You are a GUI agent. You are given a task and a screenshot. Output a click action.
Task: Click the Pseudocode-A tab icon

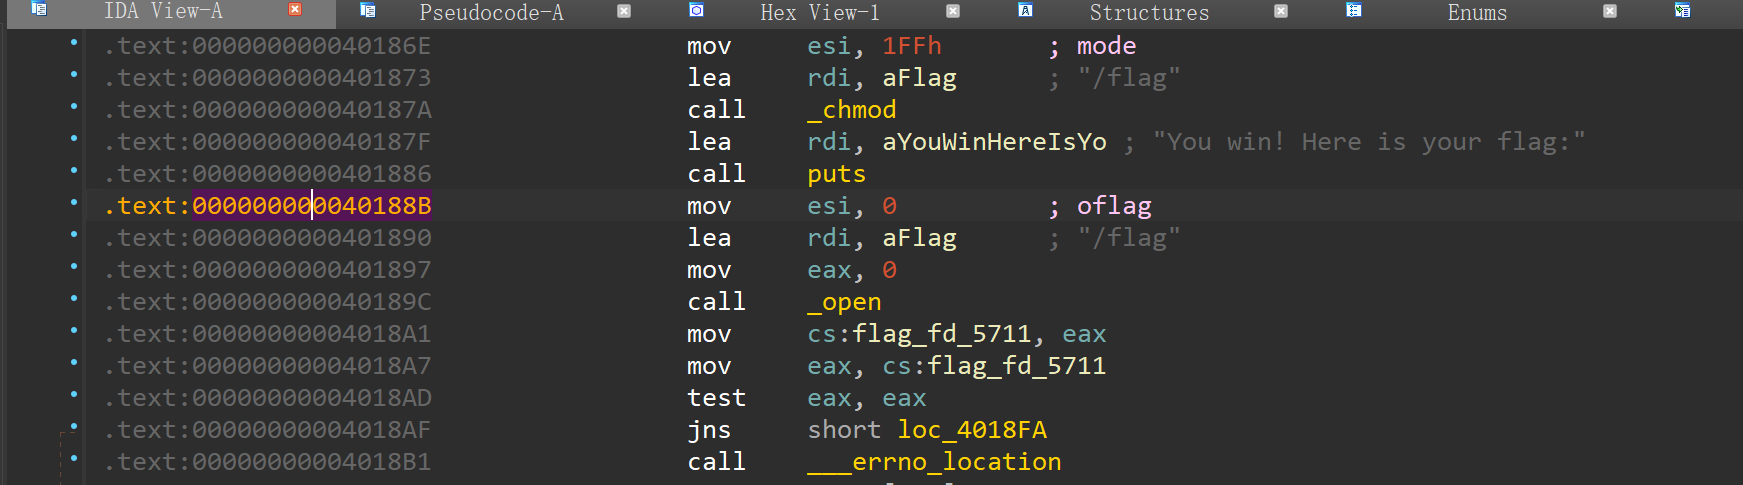pyautogui.click(x=367, y=10)
